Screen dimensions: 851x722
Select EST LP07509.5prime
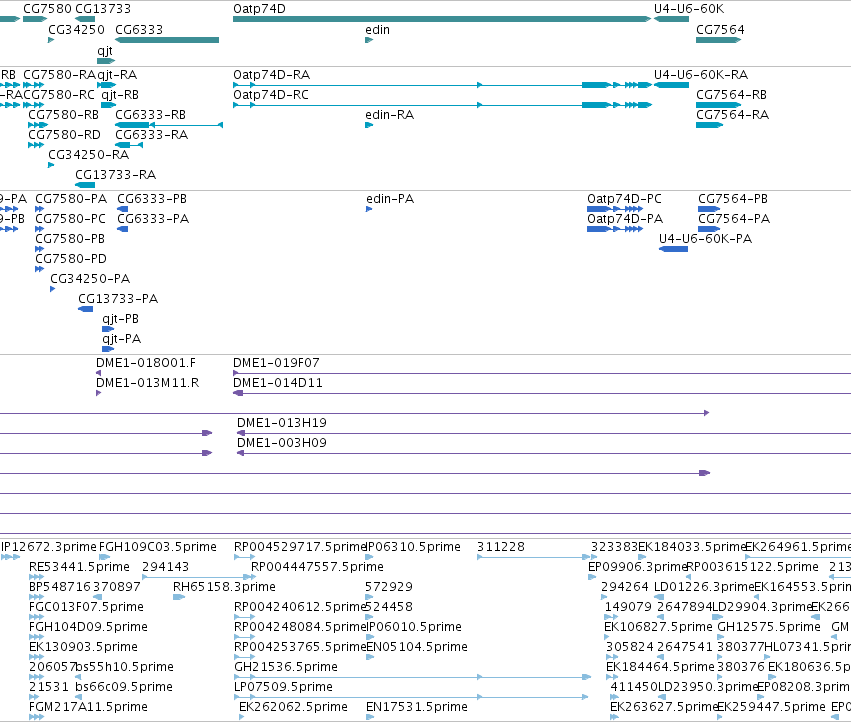tap(411, 697)
